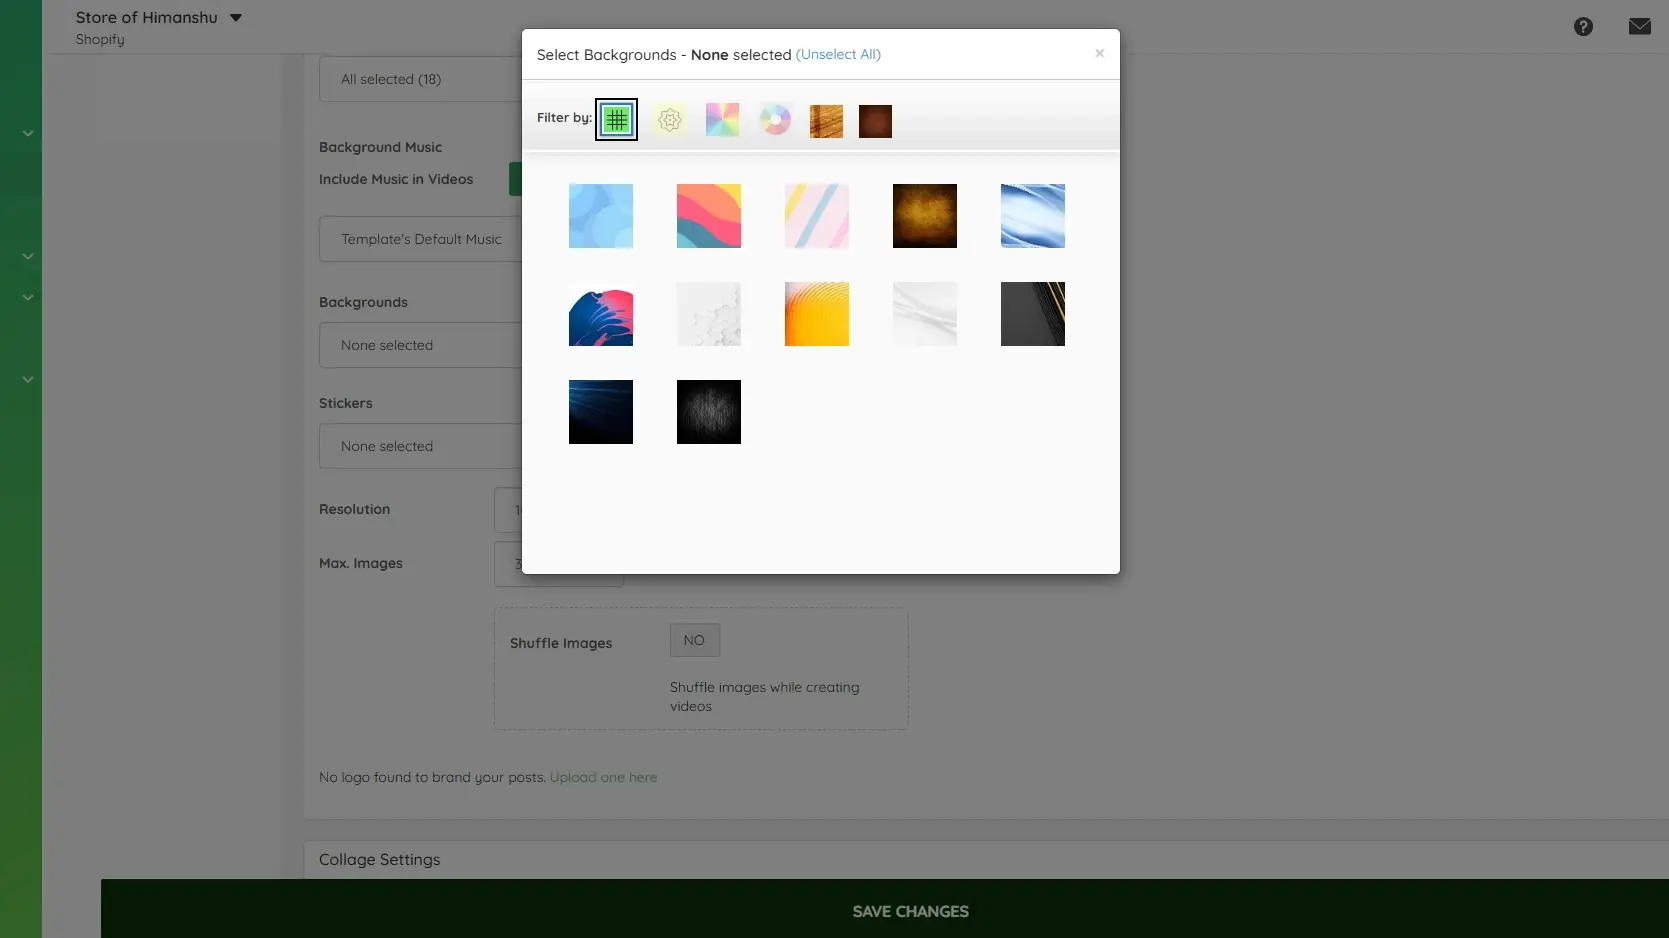Filter by the wood texture icon

[826, 121]
